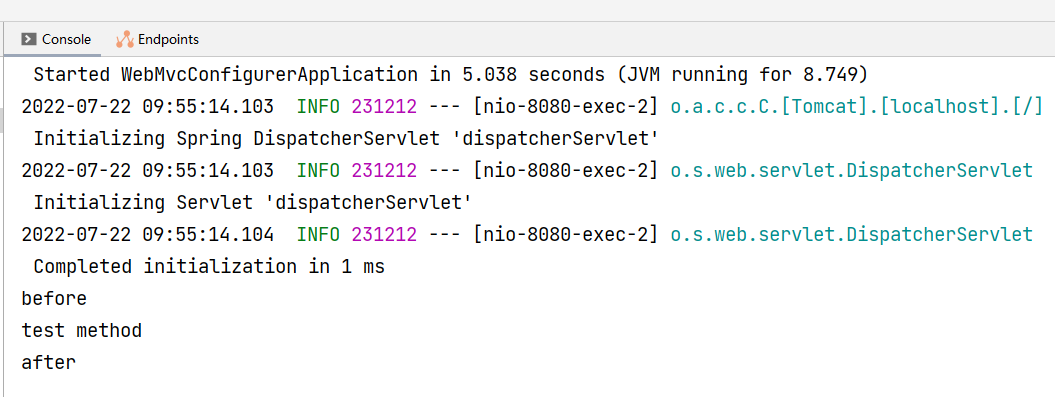Click the INFO level on the Tomcat log line
The width and height of the screenshot is (1055, 397).
pos(318,106)
